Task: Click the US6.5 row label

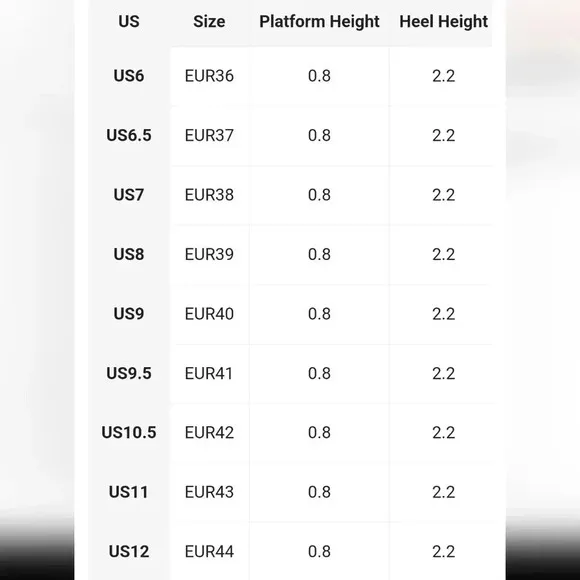Action: click(x=129, y=135)
